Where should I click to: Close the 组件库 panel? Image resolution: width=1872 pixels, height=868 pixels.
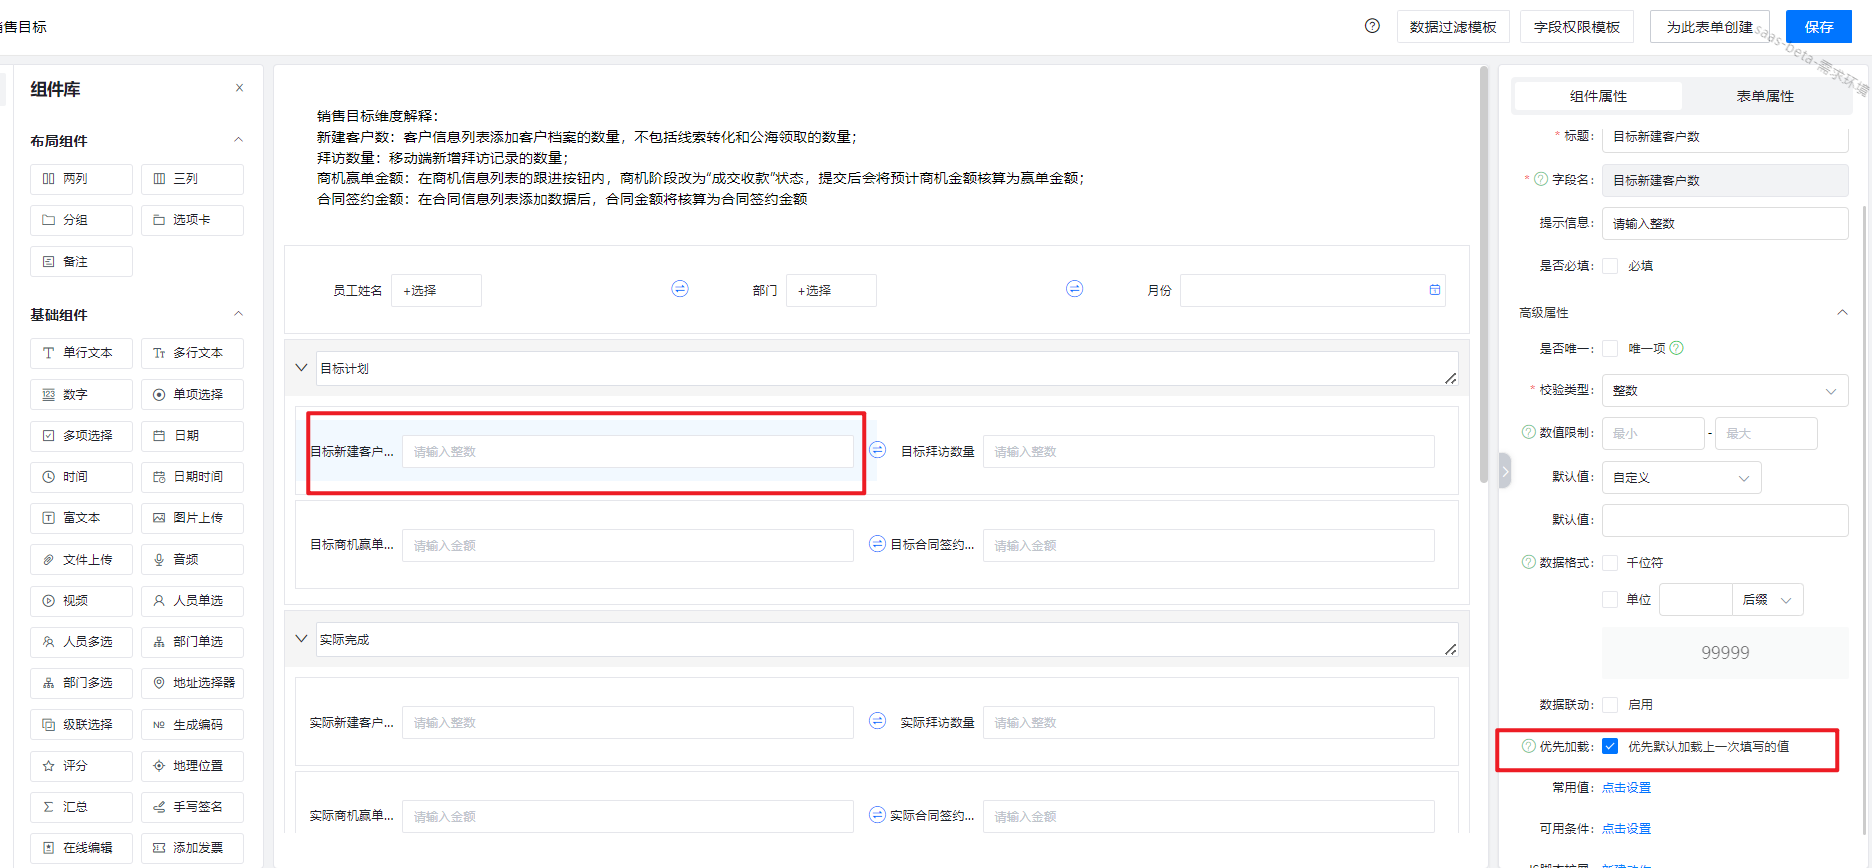click(239, 88)
